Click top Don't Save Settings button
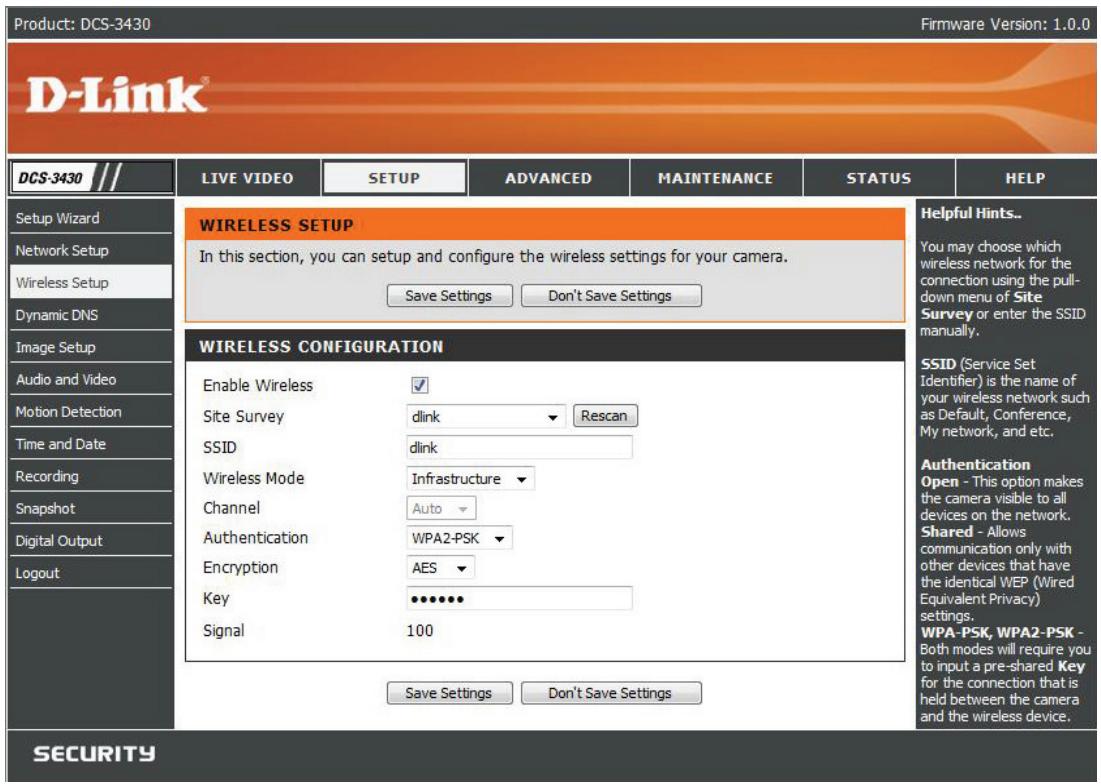1101x784 pixels. click(611, 295)
